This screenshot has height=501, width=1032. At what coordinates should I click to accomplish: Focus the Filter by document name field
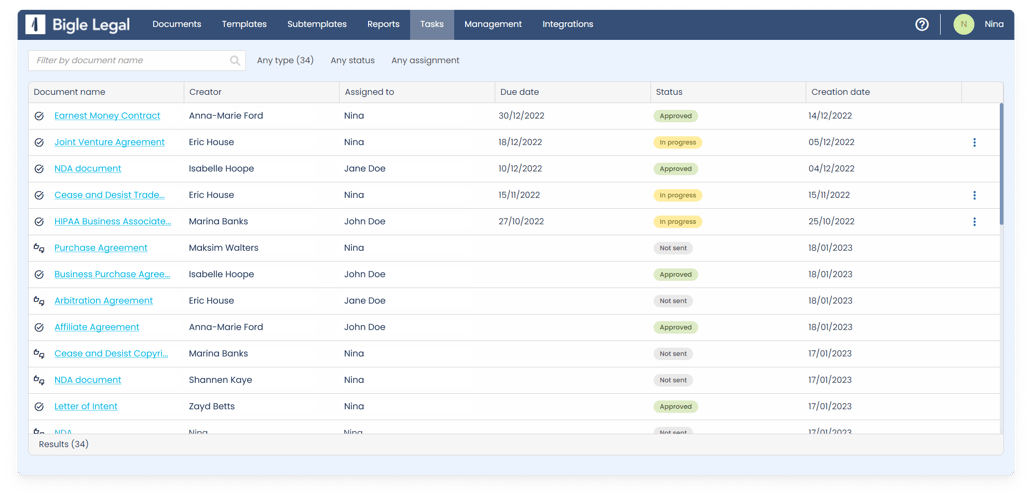pyautogui.click(x=130, y=61)
